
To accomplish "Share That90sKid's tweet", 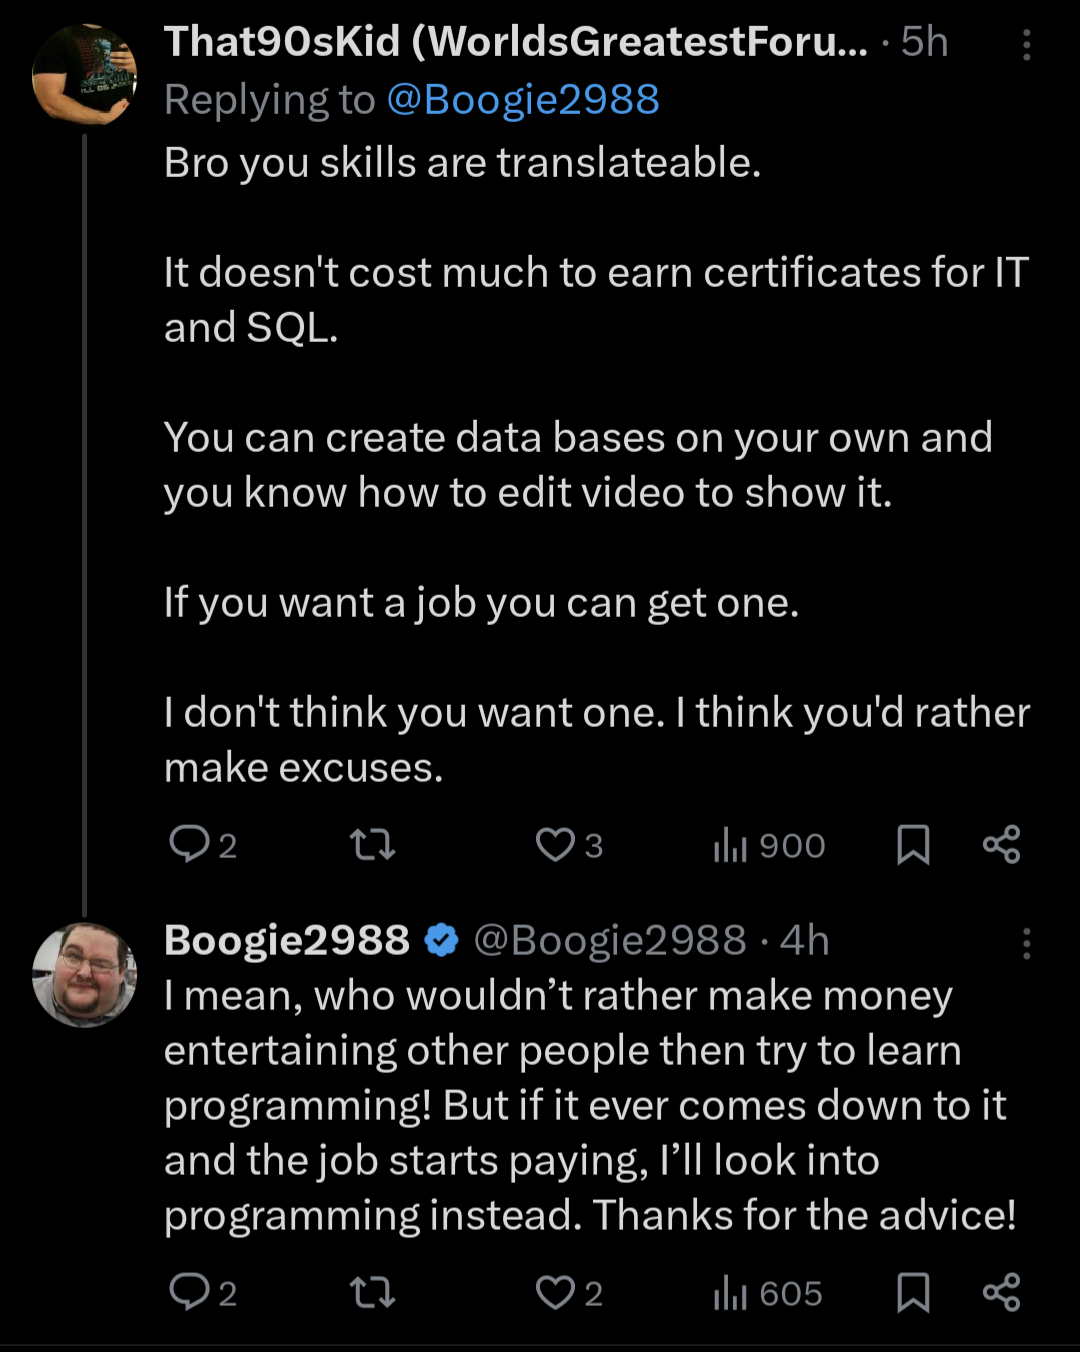I will click(x=1003, y=845).
